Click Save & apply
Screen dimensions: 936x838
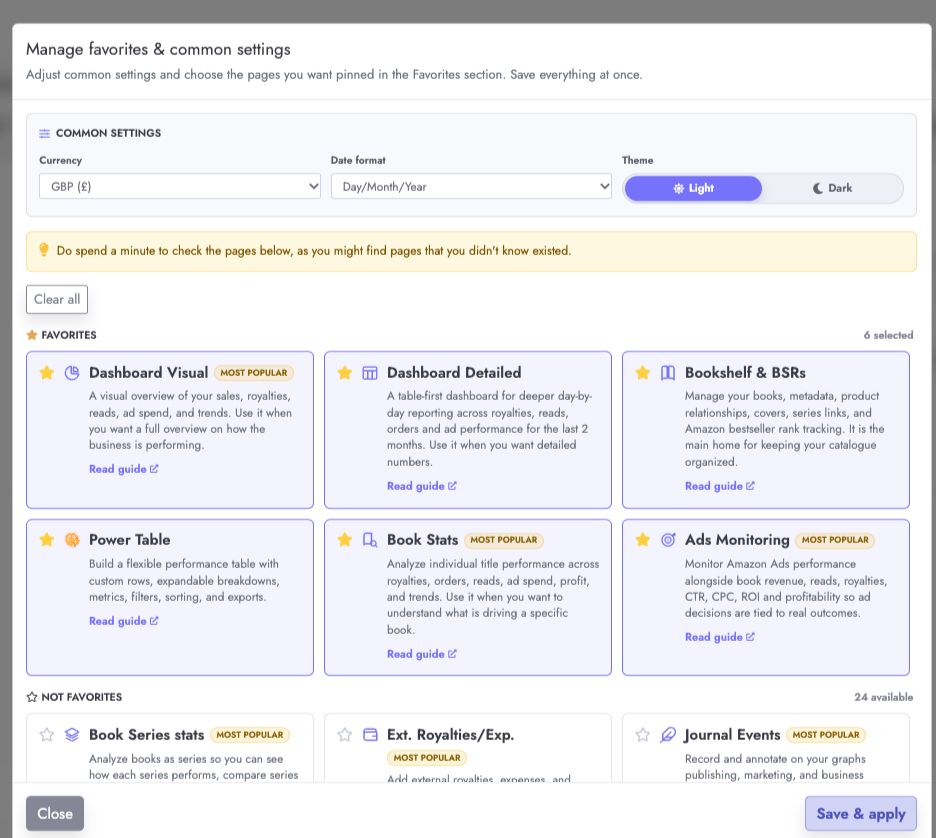point(861,814)
